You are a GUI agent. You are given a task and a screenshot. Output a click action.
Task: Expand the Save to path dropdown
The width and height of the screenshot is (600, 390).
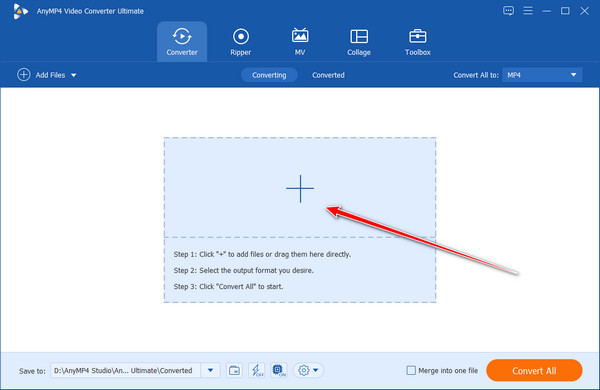pos(210,370)
